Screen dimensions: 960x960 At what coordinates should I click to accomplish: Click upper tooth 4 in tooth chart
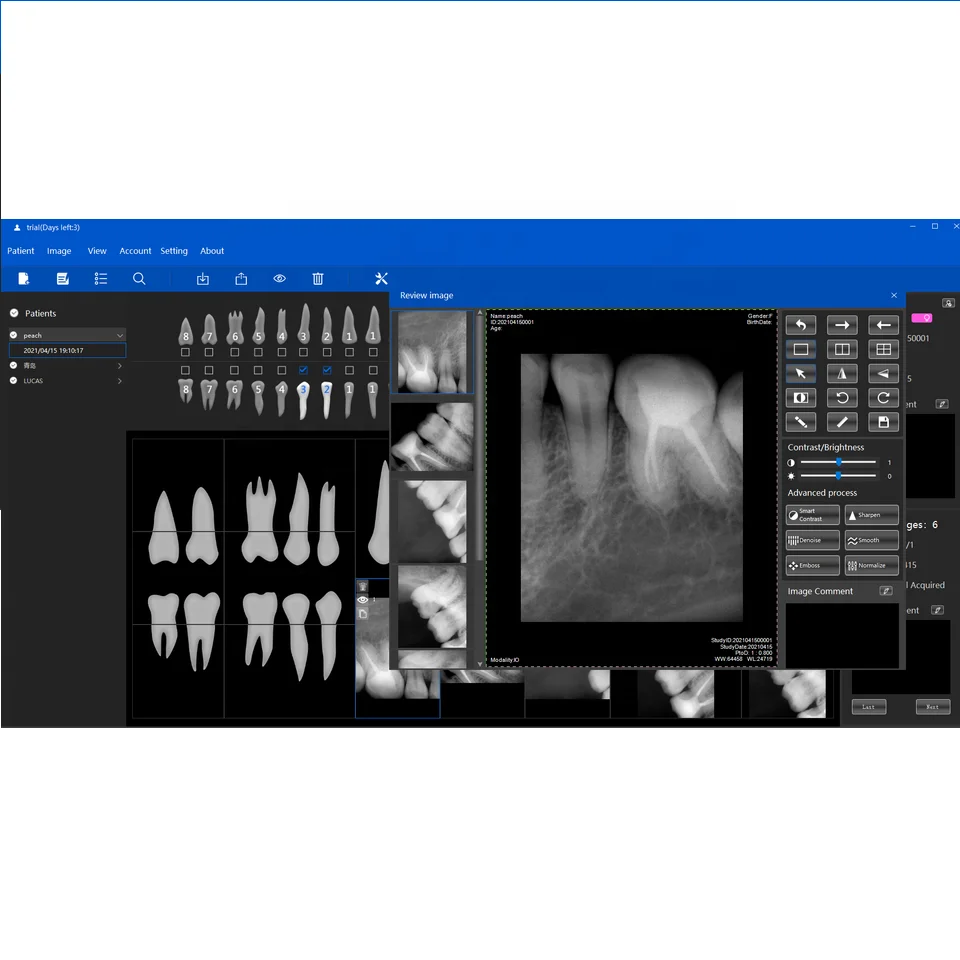282,325
